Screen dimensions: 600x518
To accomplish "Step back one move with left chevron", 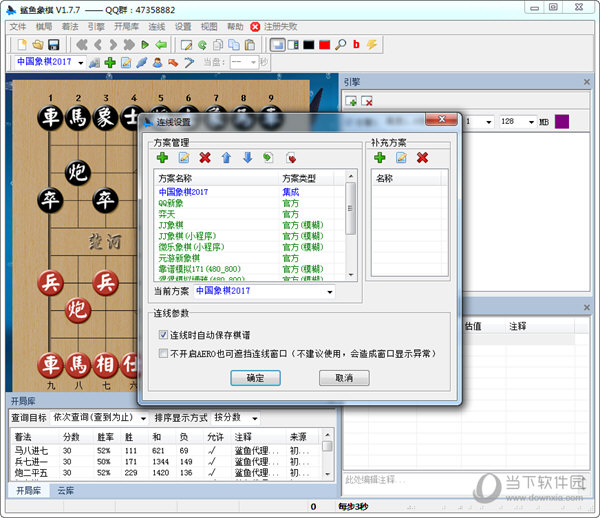I will tap(98, 45).
